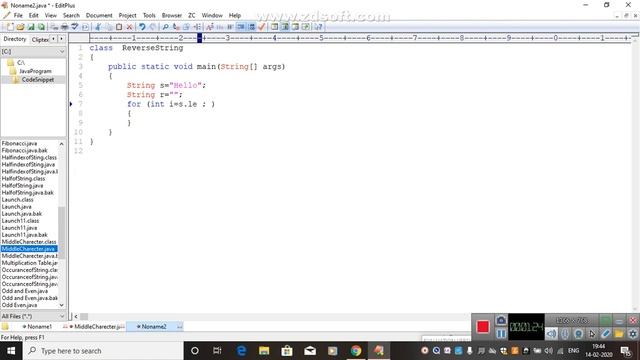
Task: Select Launch.java in file list
Action: pos(16,207)
